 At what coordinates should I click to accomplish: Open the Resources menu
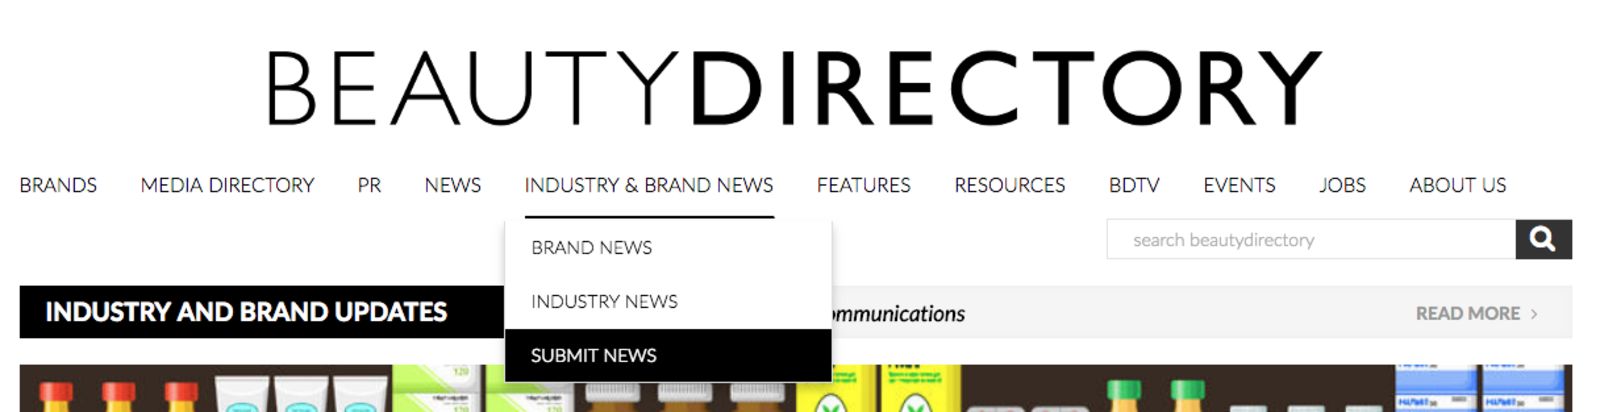pyautogui.click(x=1009, y=186)
